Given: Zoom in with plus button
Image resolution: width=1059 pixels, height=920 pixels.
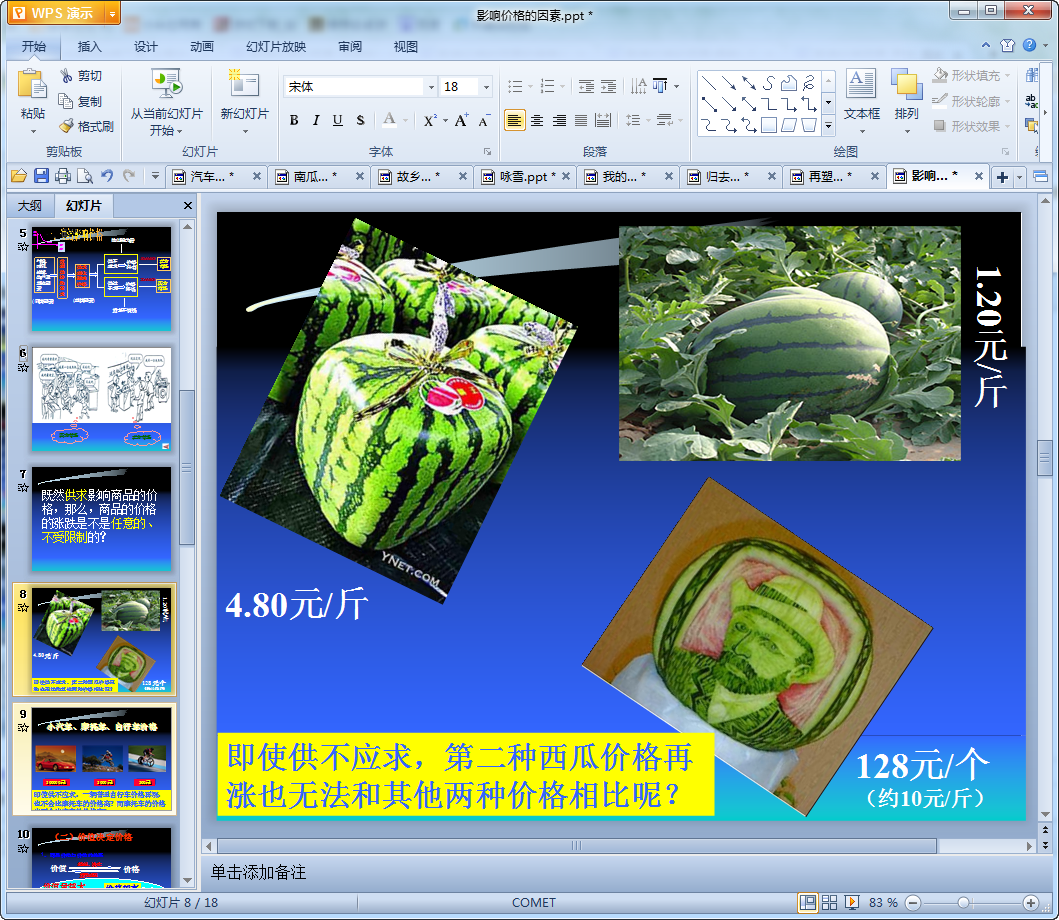Looking at the screenshot, I should pyautogui.click(x=1031, y=902).
